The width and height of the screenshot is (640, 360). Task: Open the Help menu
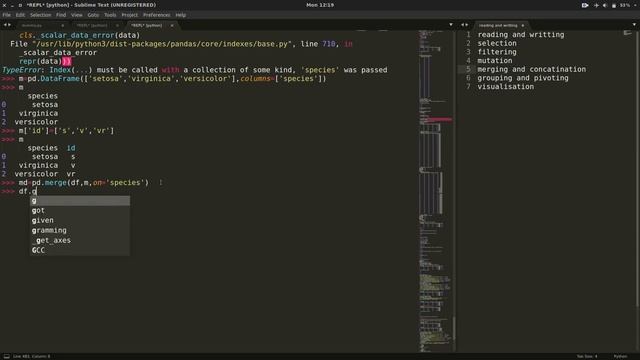point(181,15)
